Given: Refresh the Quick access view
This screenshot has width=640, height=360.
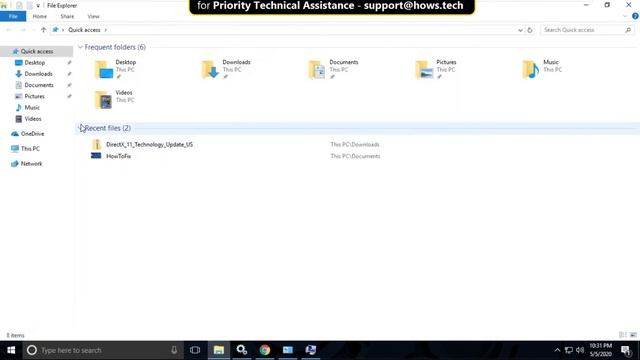Looking at the screenshot, I should [x=530, y=30].
